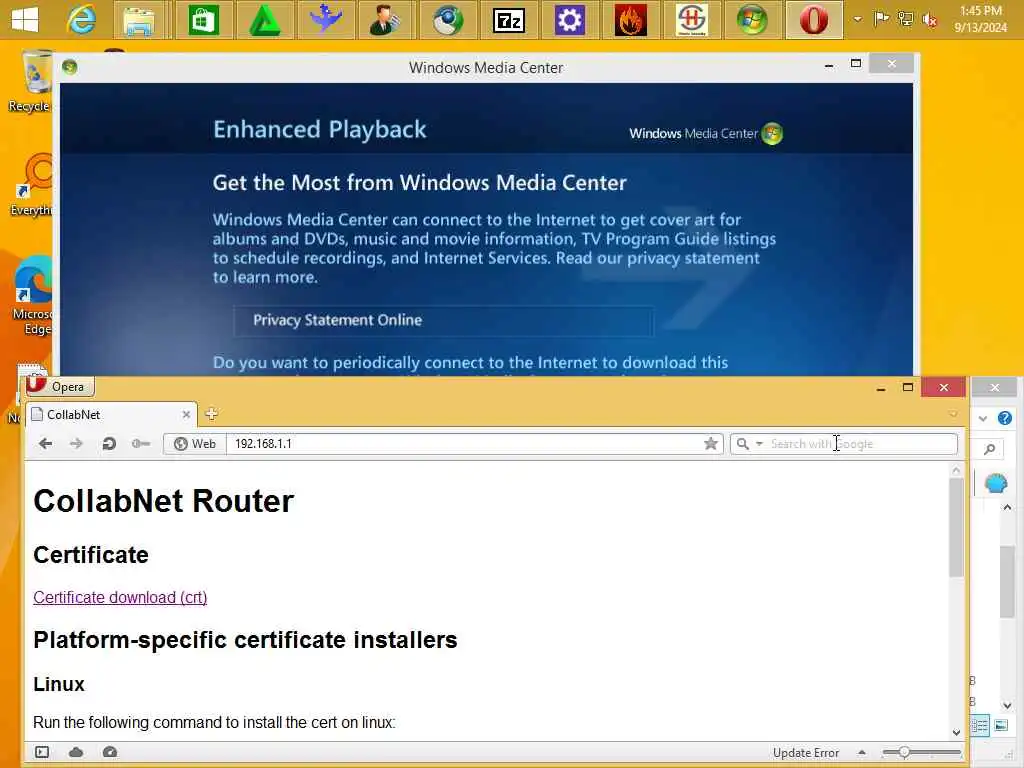Expand the chevron beside the help icon
Screen dimensions: 1024x768
click(x=983, y=419)
